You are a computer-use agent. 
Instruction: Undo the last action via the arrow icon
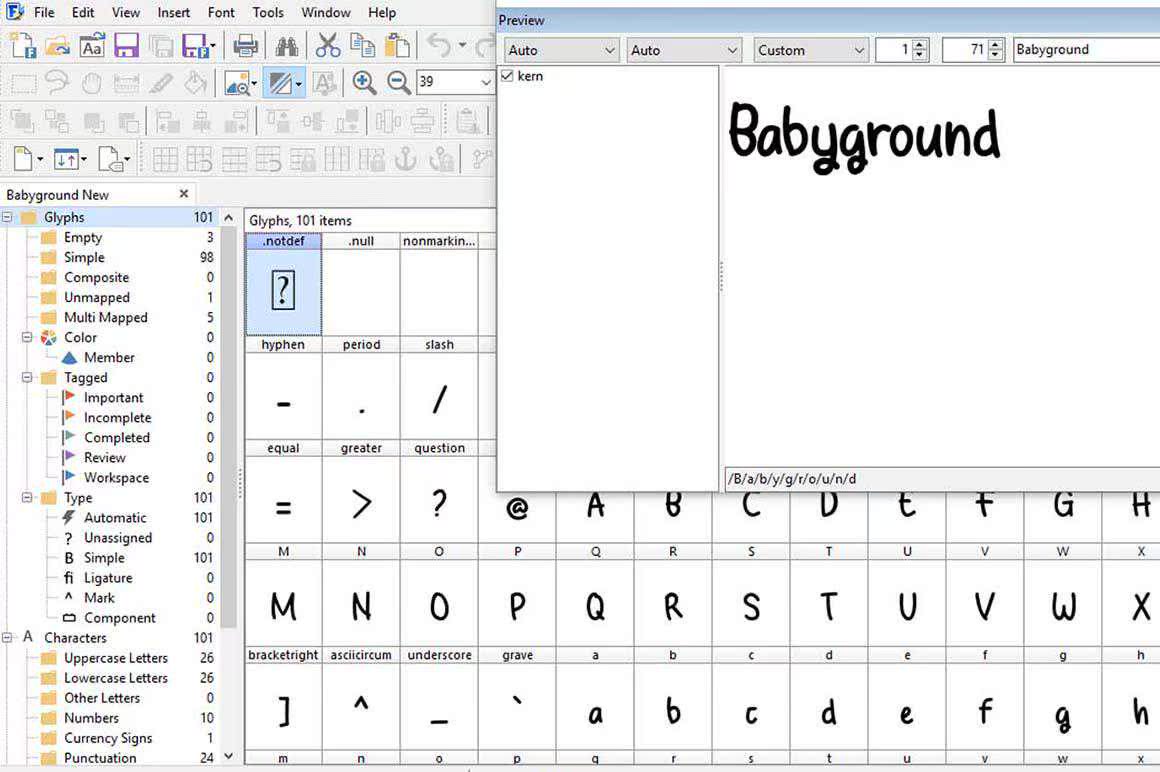pyautogui.click(x=439, y=47)
